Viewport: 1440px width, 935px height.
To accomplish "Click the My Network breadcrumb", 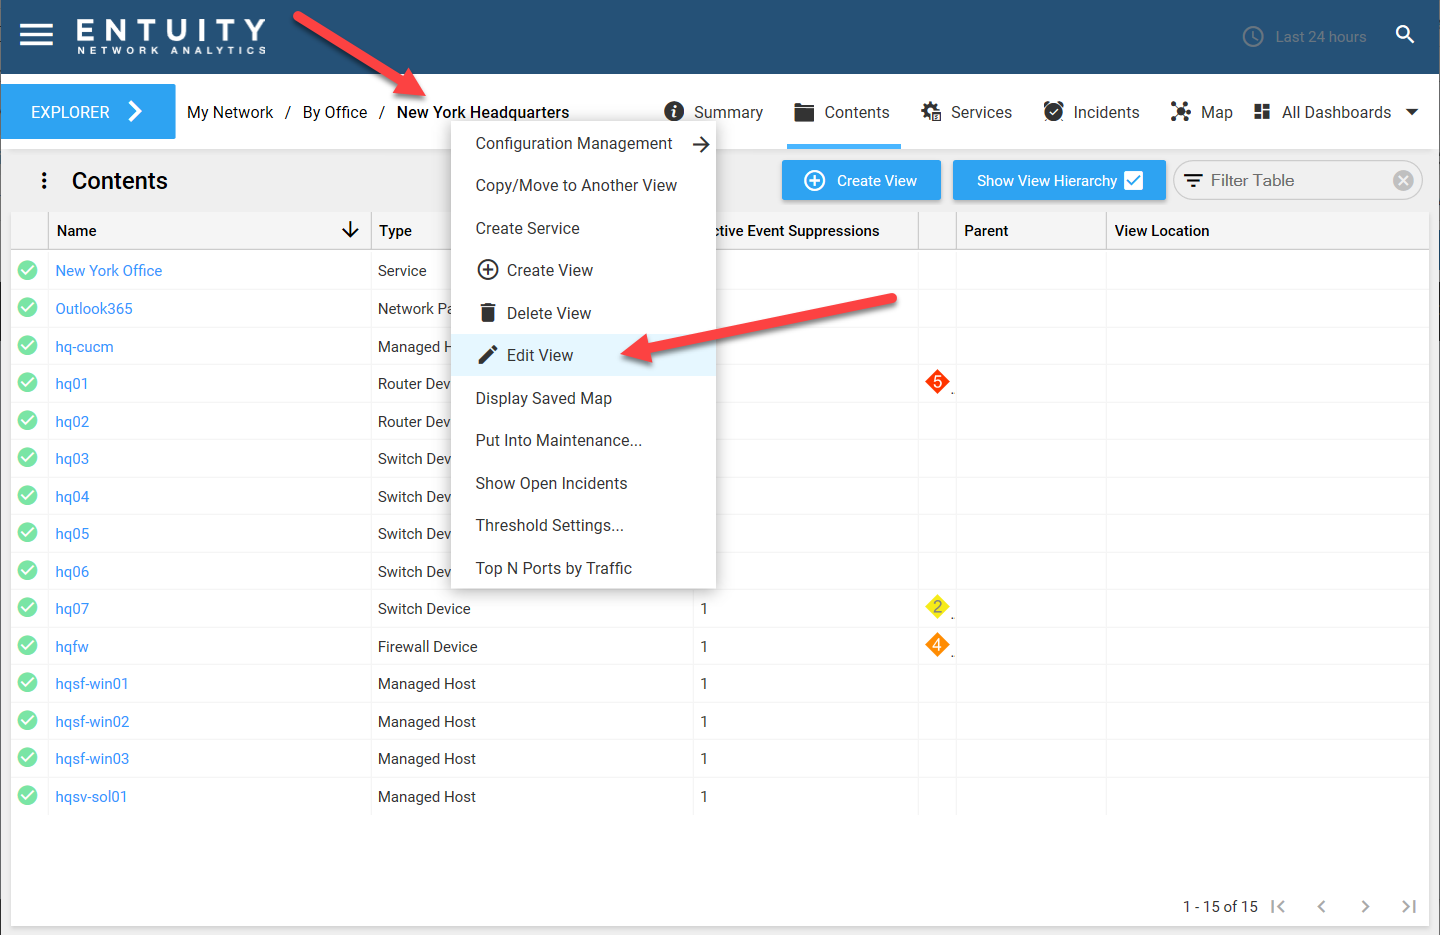I will pos(230,112).
